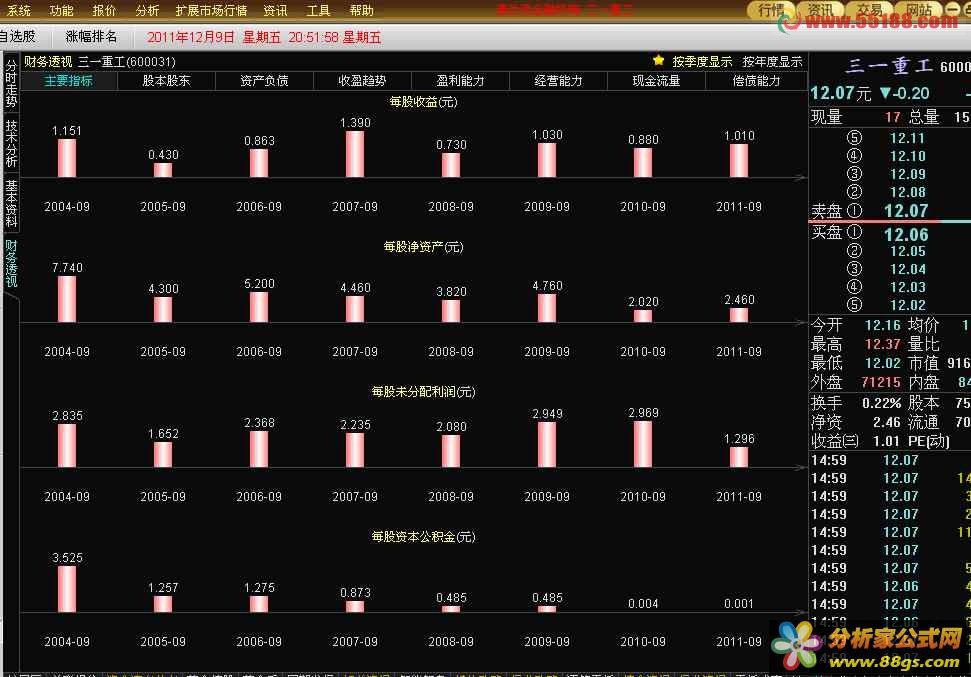This screenshot has height=677, width=971.
Task: Switch to 按年度显示 yearly view
Action: tap(772, 61)
